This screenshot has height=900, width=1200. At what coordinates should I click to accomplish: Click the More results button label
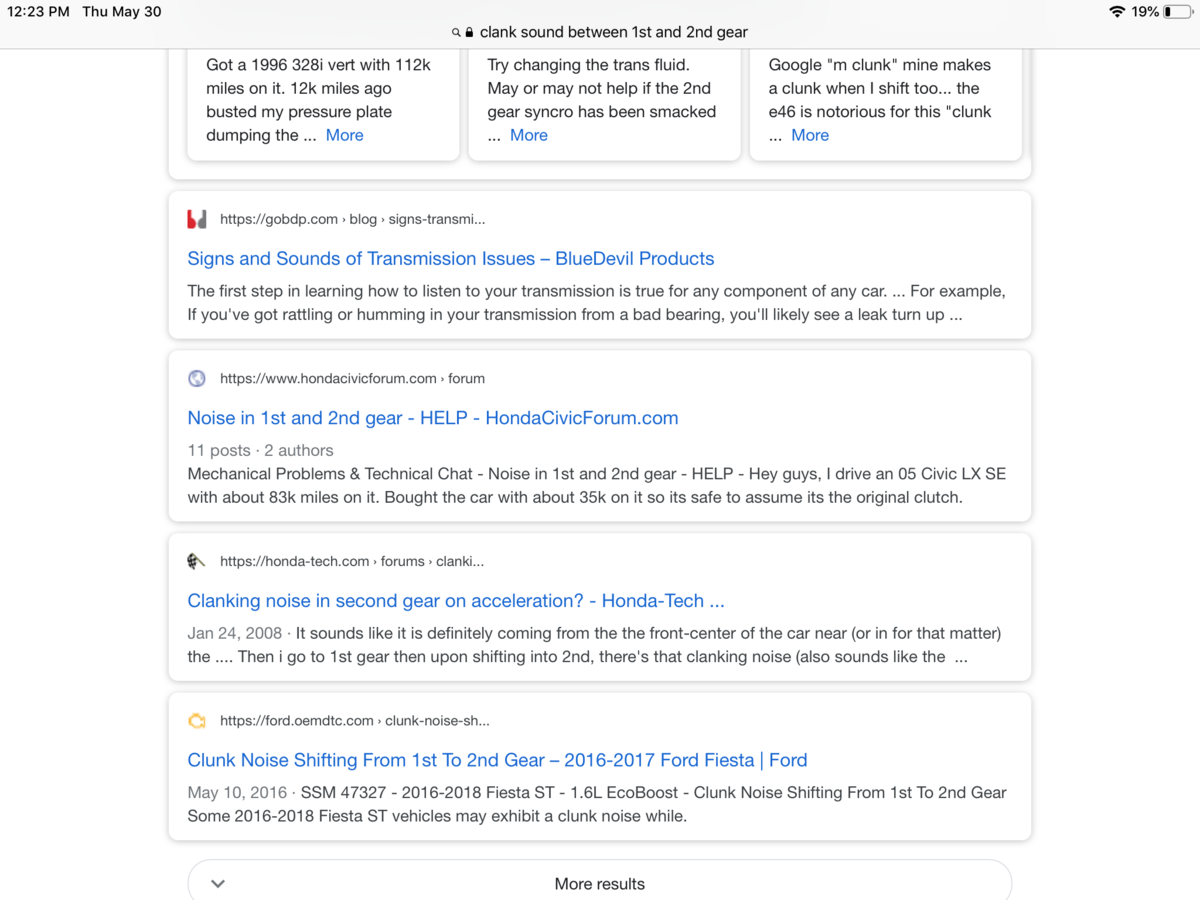(x=600, y=884)
